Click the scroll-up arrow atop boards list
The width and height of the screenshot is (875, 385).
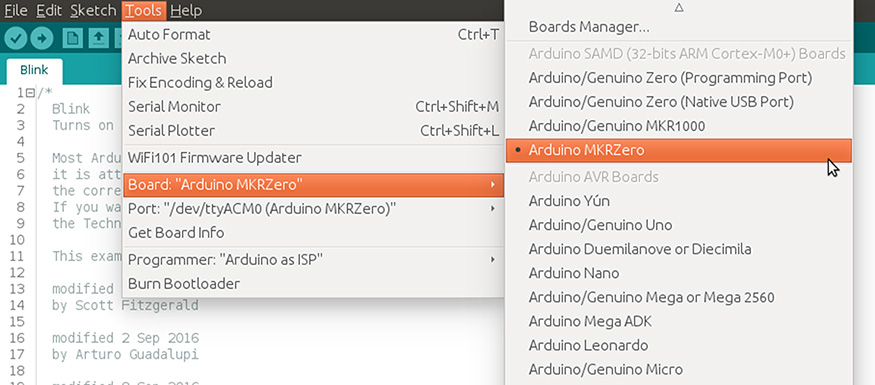point(679,8)
